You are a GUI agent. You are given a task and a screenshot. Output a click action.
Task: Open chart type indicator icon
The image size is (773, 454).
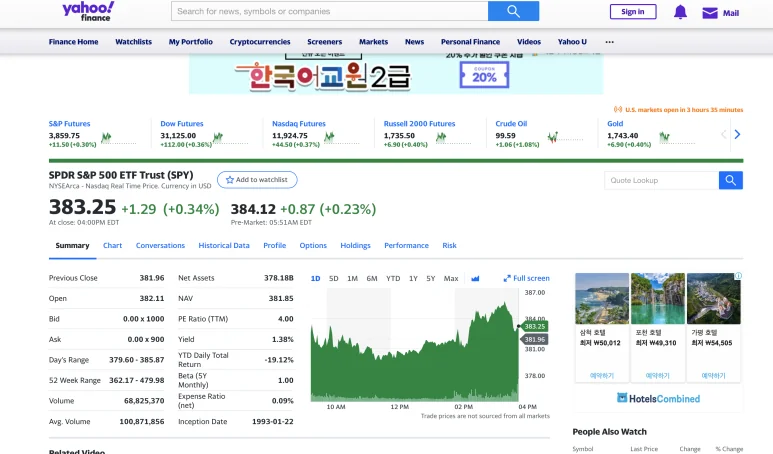[x=475, y=278]
